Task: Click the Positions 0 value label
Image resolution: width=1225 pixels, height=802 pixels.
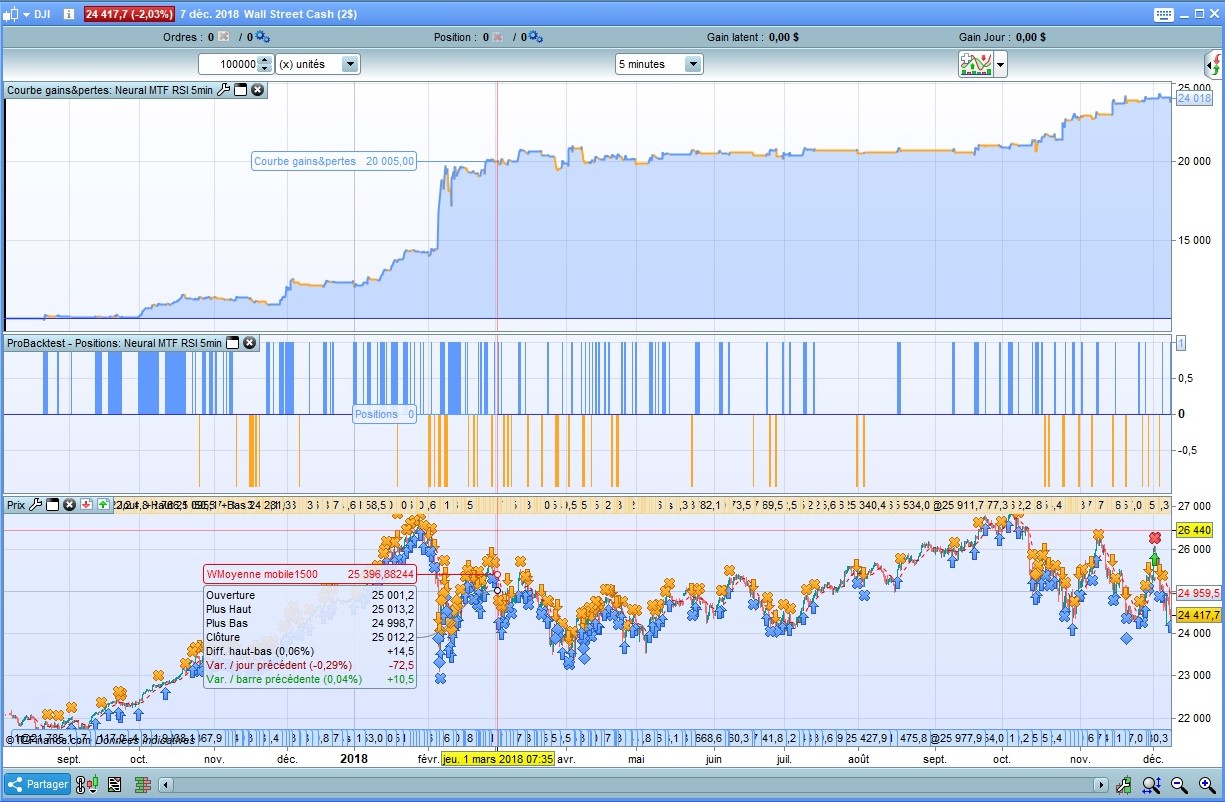Action: 384,414
